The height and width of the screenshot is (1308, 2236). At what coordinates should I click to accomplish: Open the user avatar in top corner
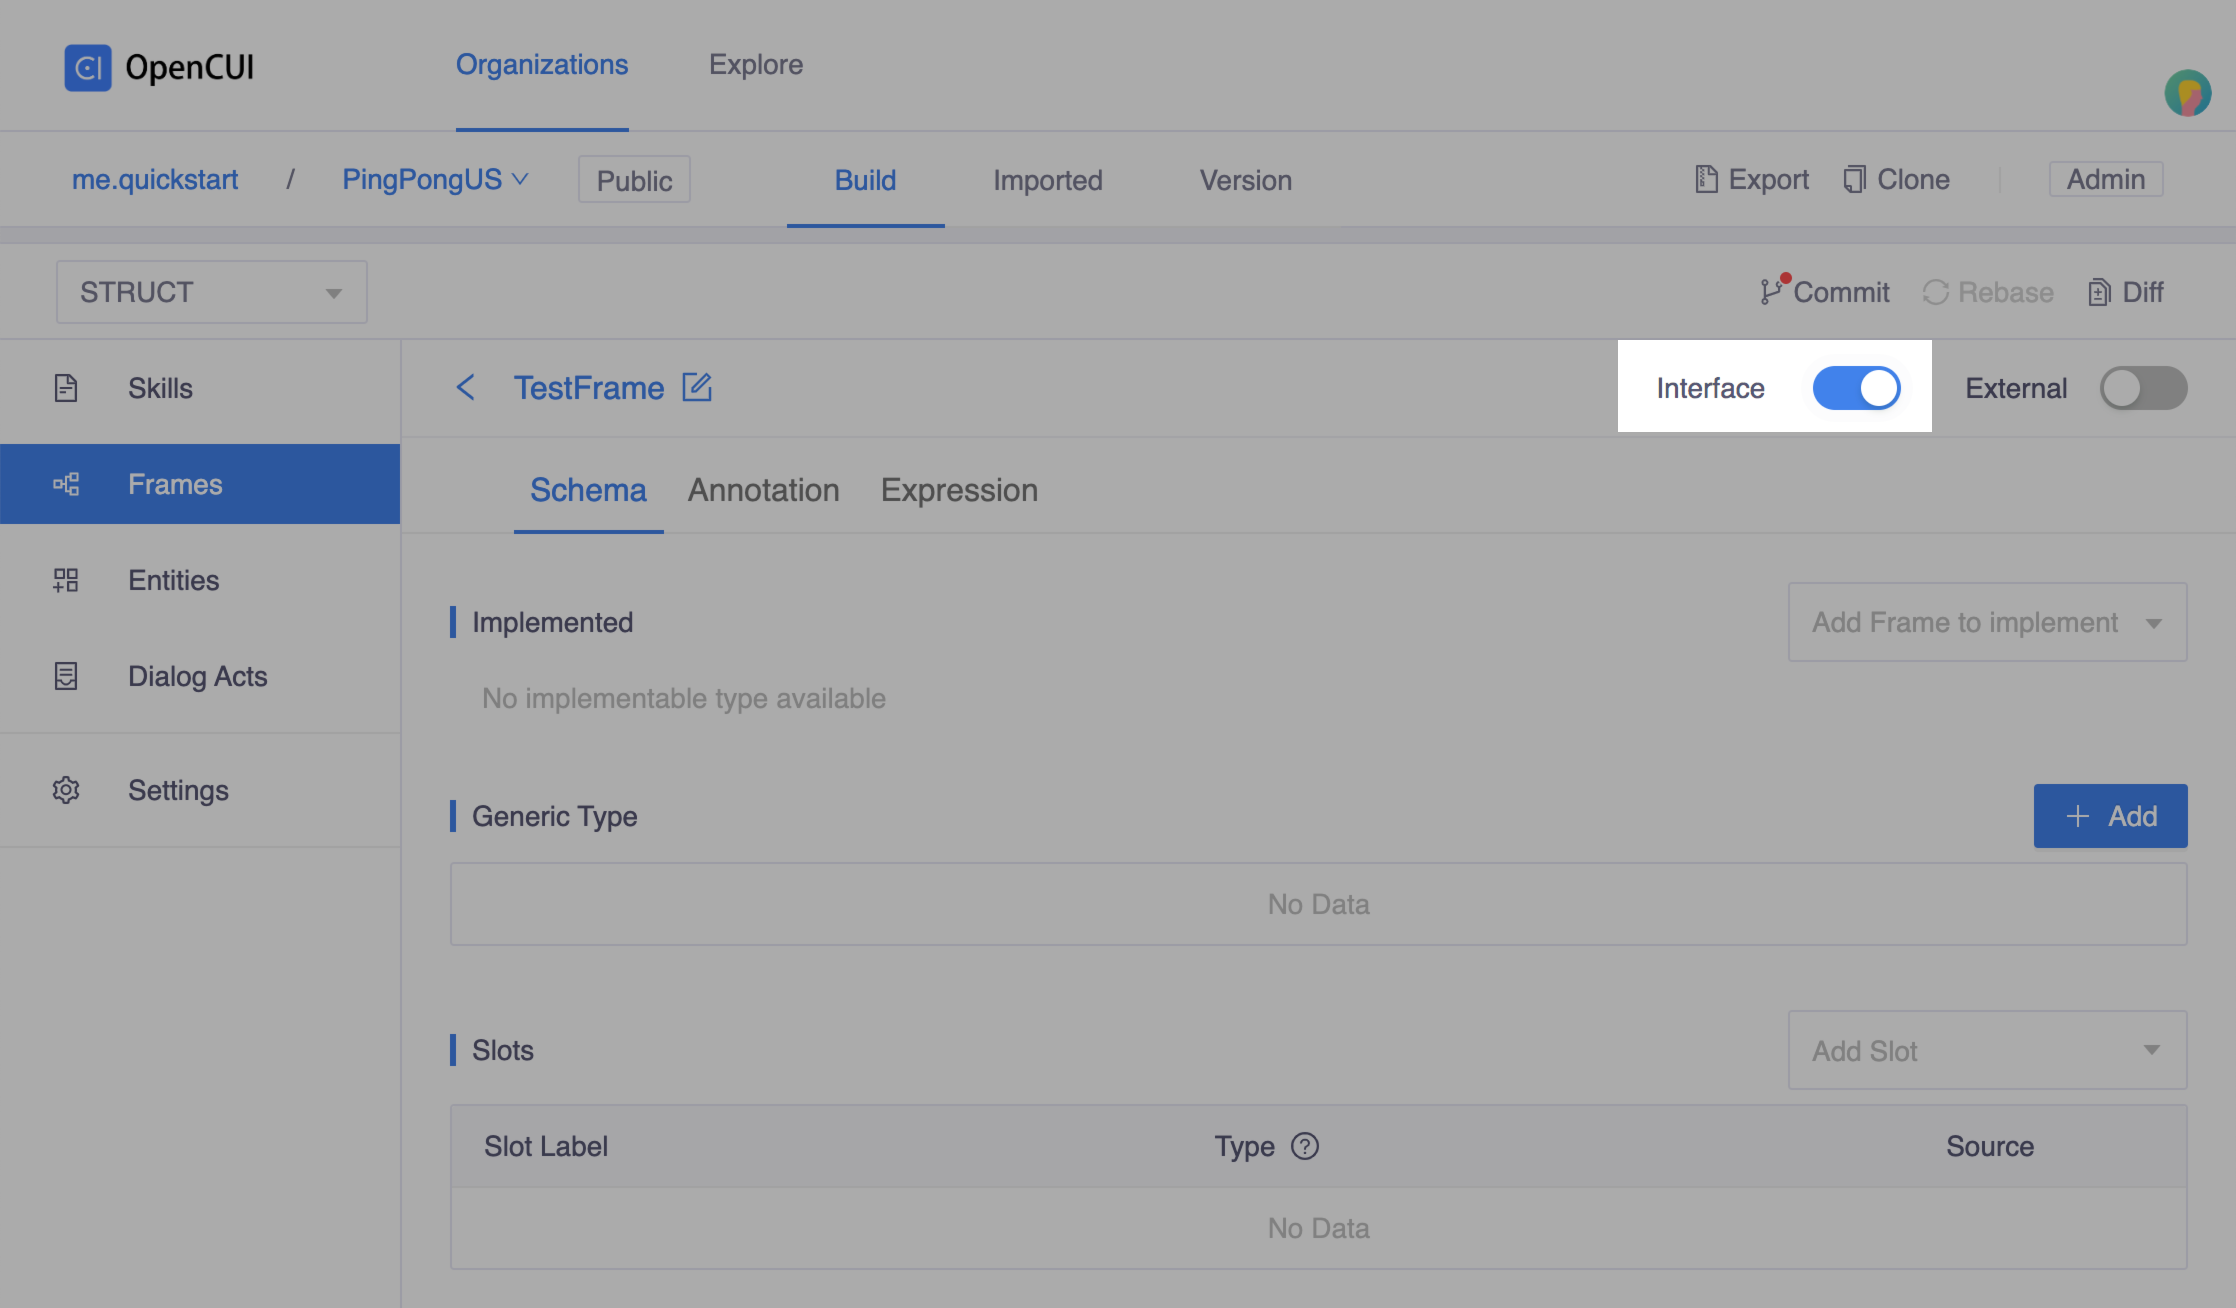[x=2187, y=94]
